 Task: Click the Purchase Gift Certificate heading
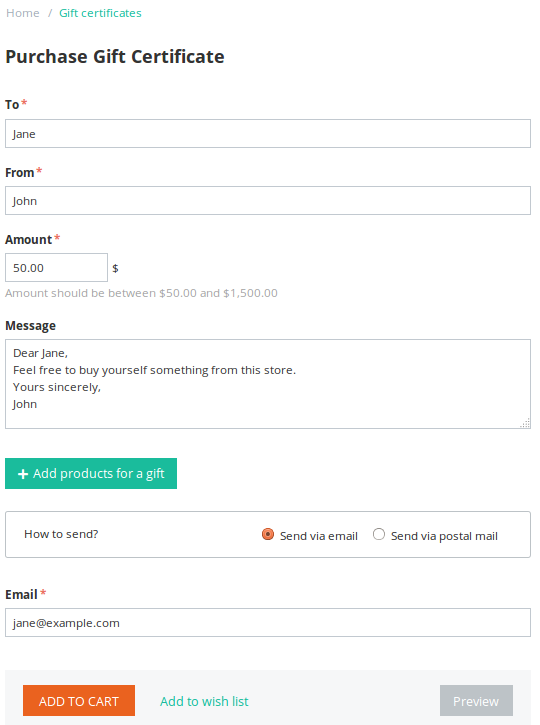pos(115,56)
